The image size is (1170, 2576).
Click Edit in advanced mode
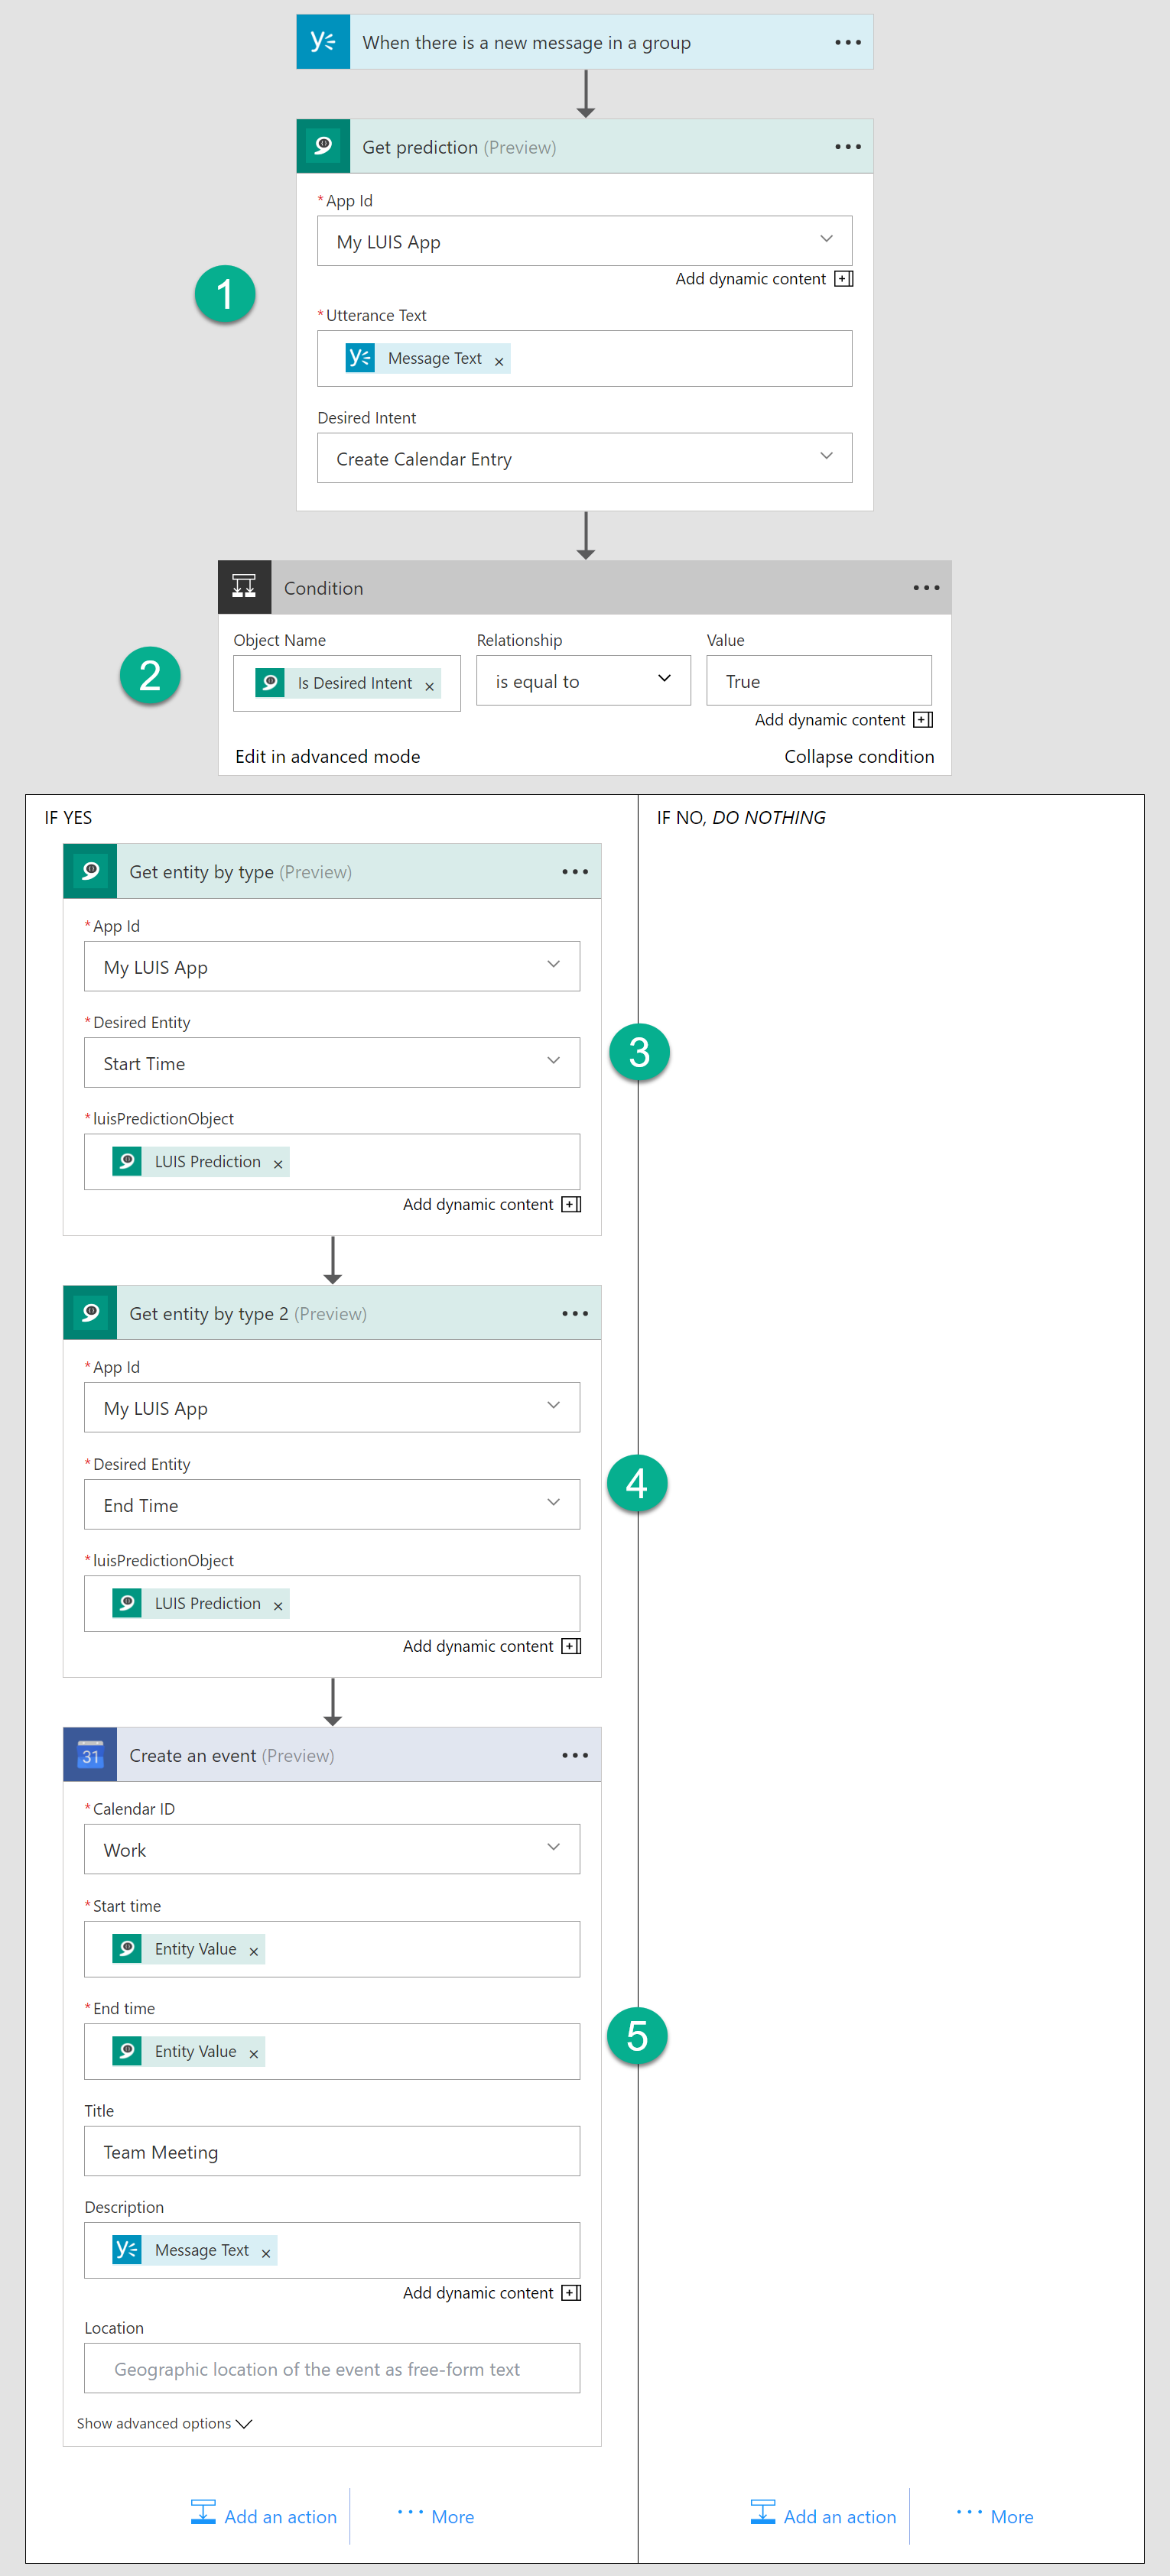pyautogui.click(x=327, y=757)
